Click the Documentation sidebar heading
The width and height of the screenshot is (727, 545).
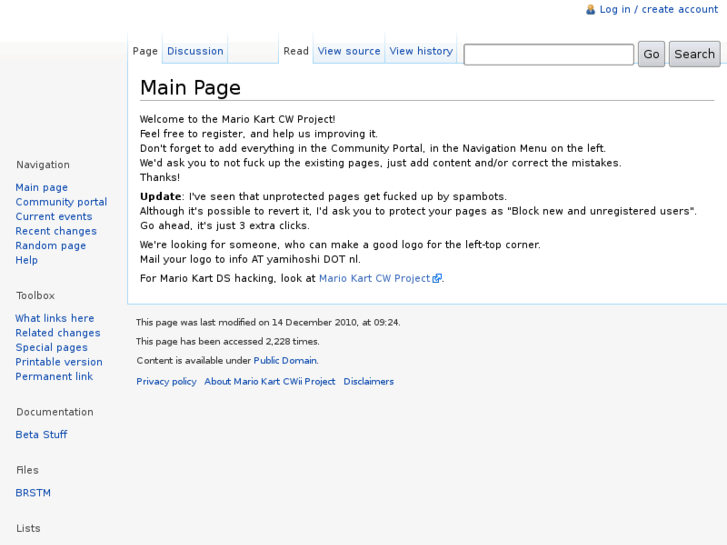point(55,412)
